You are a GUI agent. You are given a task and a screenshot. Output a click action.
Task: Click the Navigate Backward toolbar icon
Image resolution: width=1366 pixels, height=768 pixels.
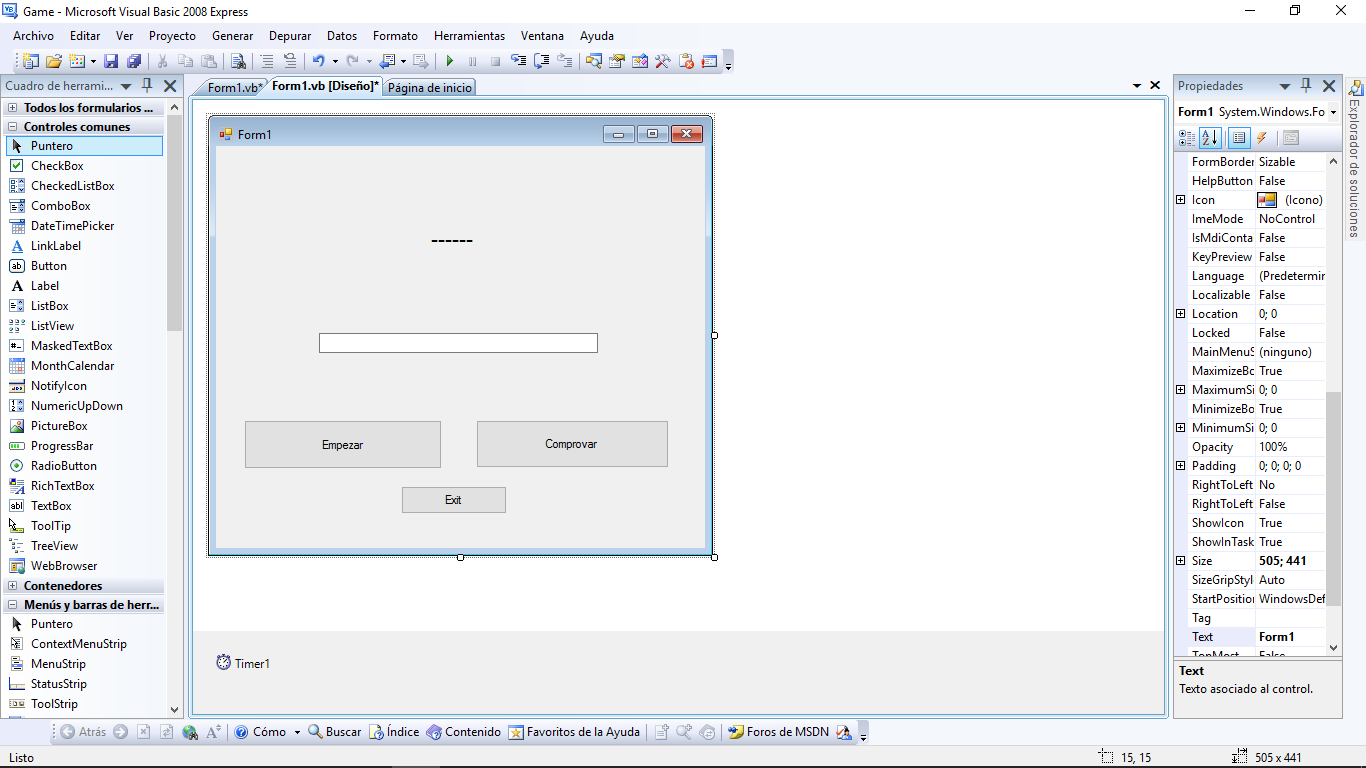coord(388,61)
